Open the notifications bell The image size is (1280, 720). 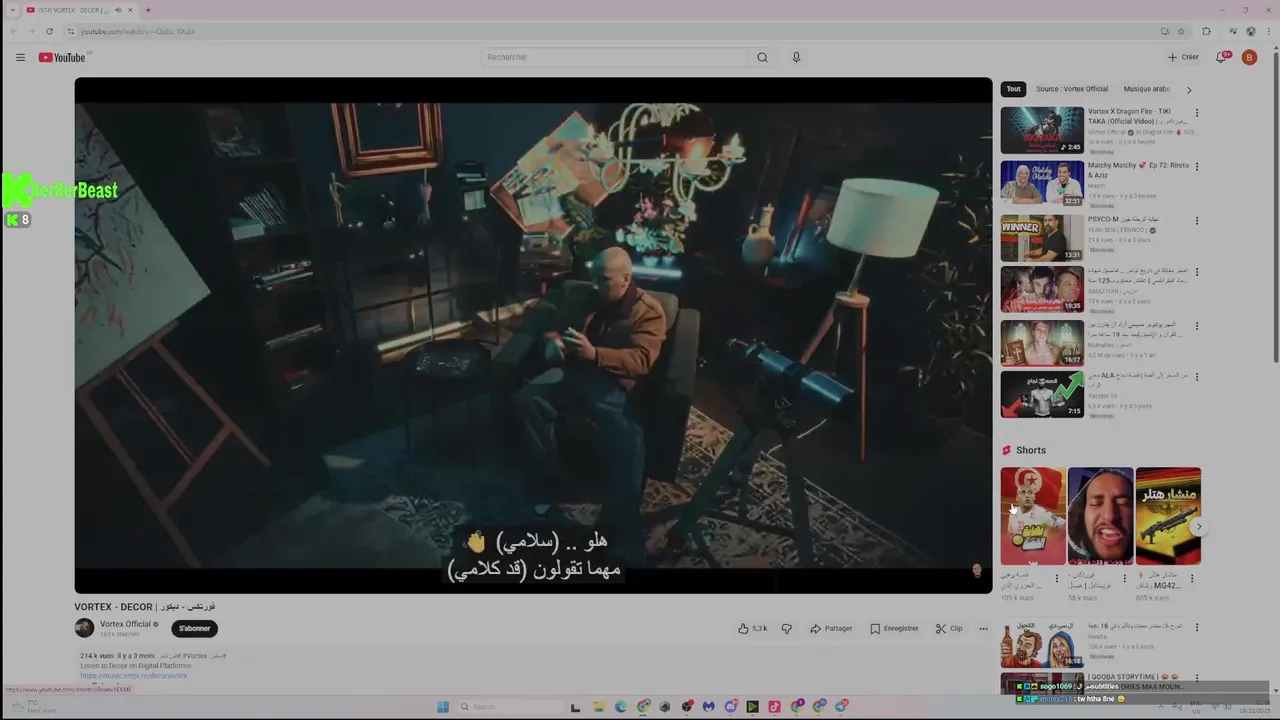(1221, 57)
